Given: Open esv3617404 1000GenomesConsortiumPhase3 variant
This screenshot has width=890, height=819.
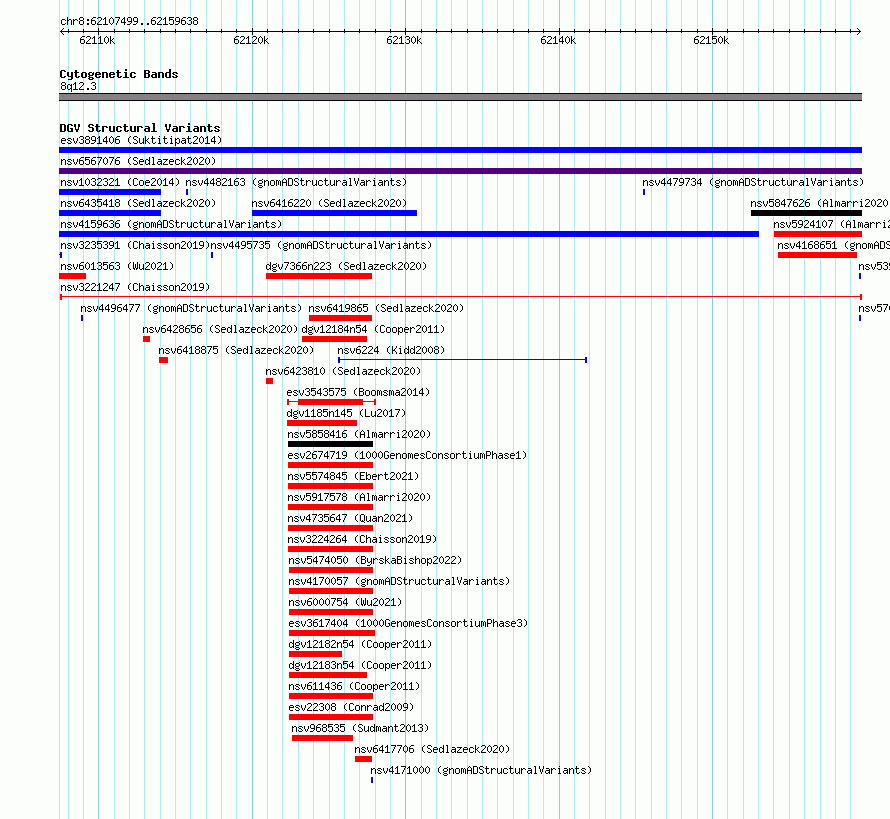Looking at the screenshot, I should (408, 623).
